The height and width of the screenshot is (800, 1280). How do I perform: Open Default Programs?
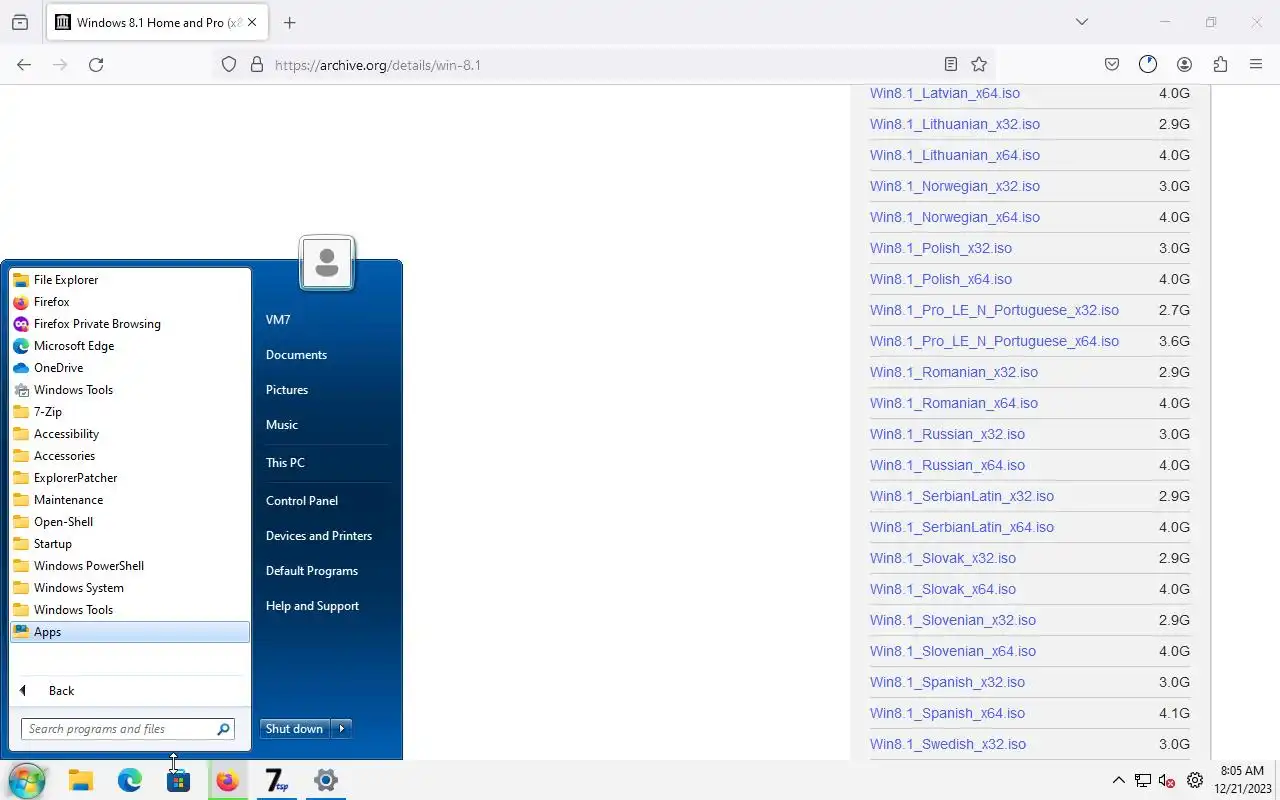[312, 571]
